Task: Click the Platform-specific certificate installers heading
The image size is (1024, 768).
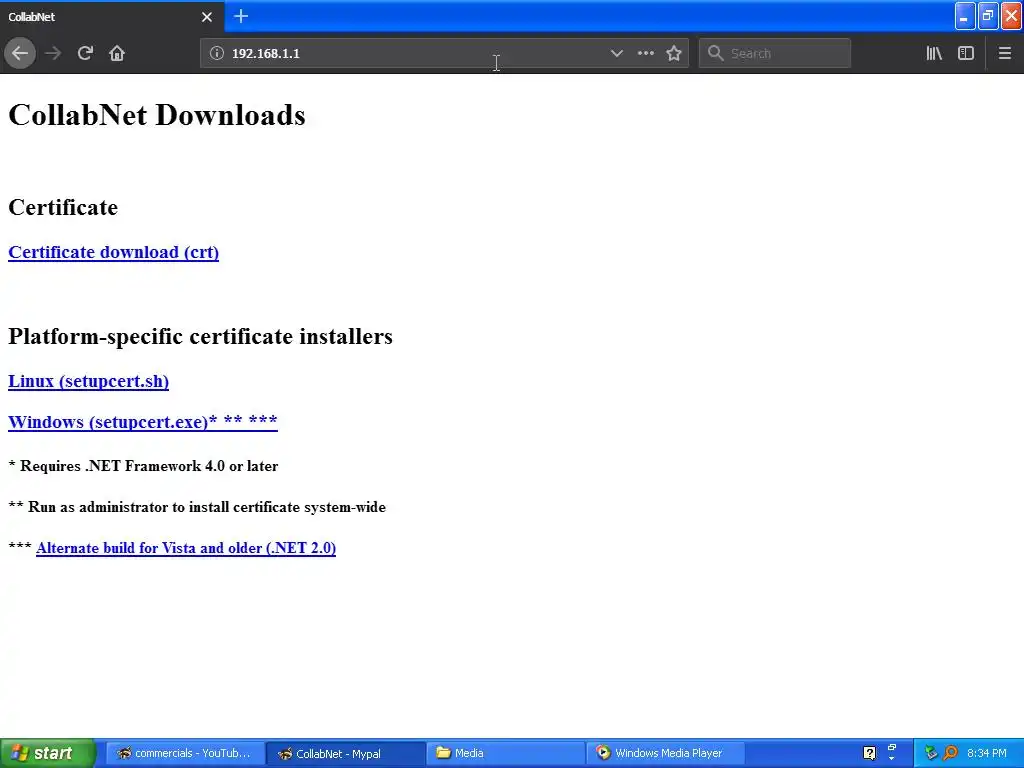Action: point(200,336)
